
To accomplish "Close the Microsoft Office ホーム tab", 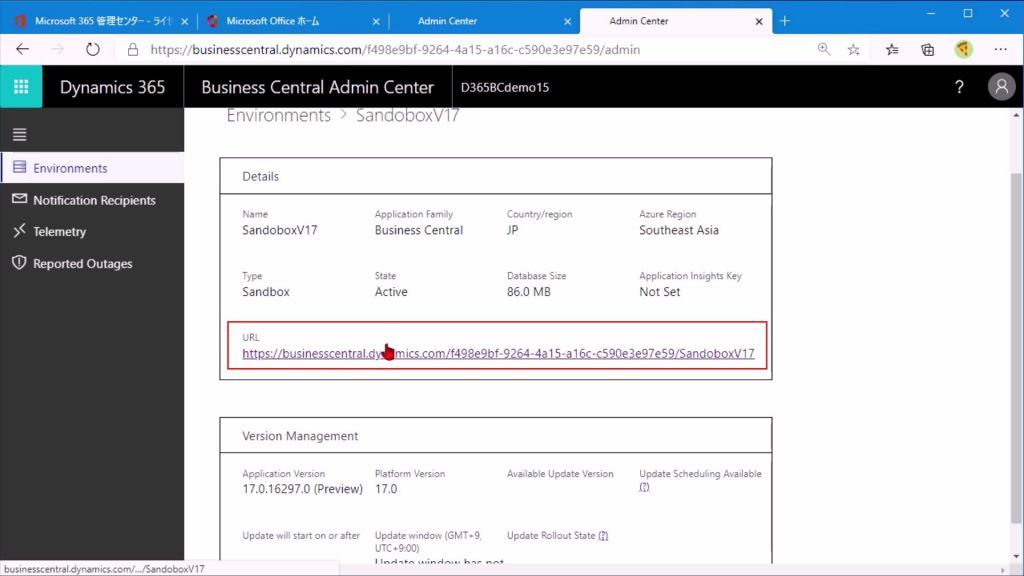I will 376,22.
